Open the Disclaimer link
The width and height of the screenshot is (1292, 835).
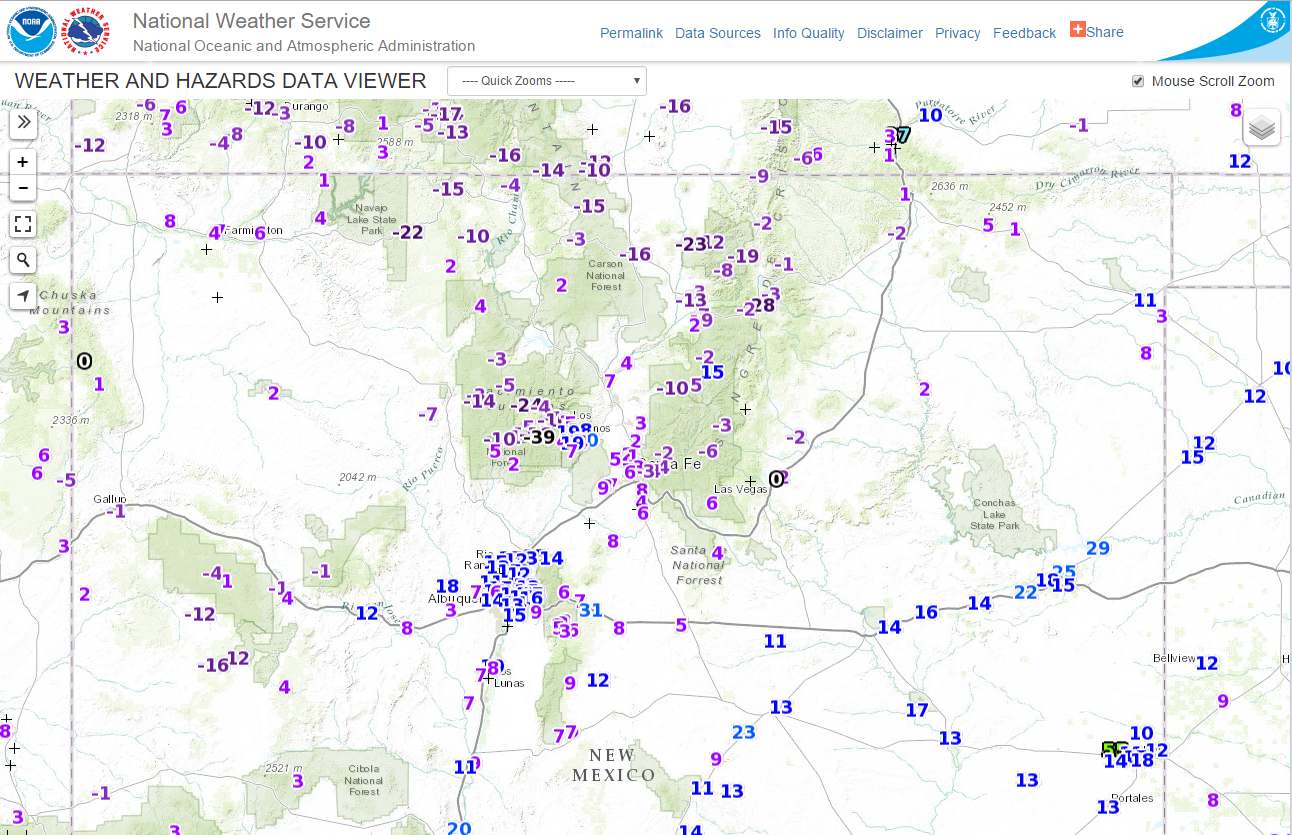[890, 33]
